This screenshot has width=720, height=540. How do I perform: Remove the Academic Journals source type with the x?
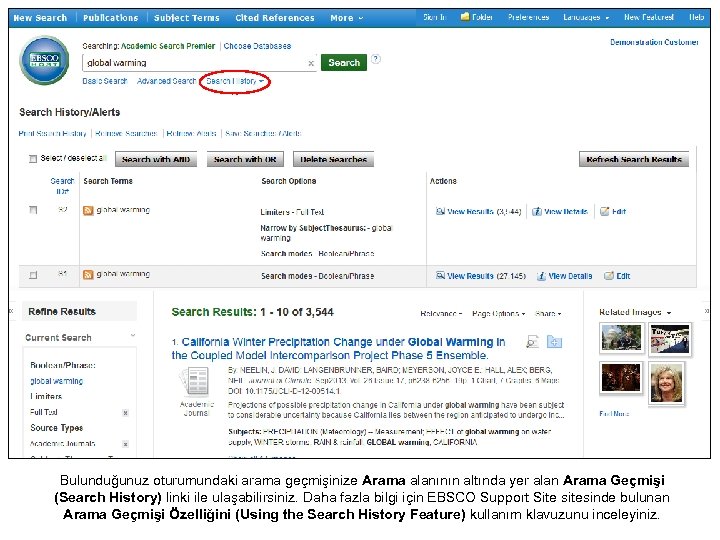pyautogui.click(x=125, y=444)
